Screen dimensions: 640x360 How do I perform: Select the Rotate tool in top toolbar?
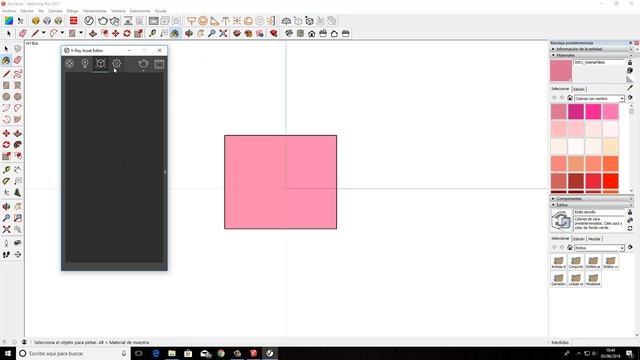coord(127,33)
